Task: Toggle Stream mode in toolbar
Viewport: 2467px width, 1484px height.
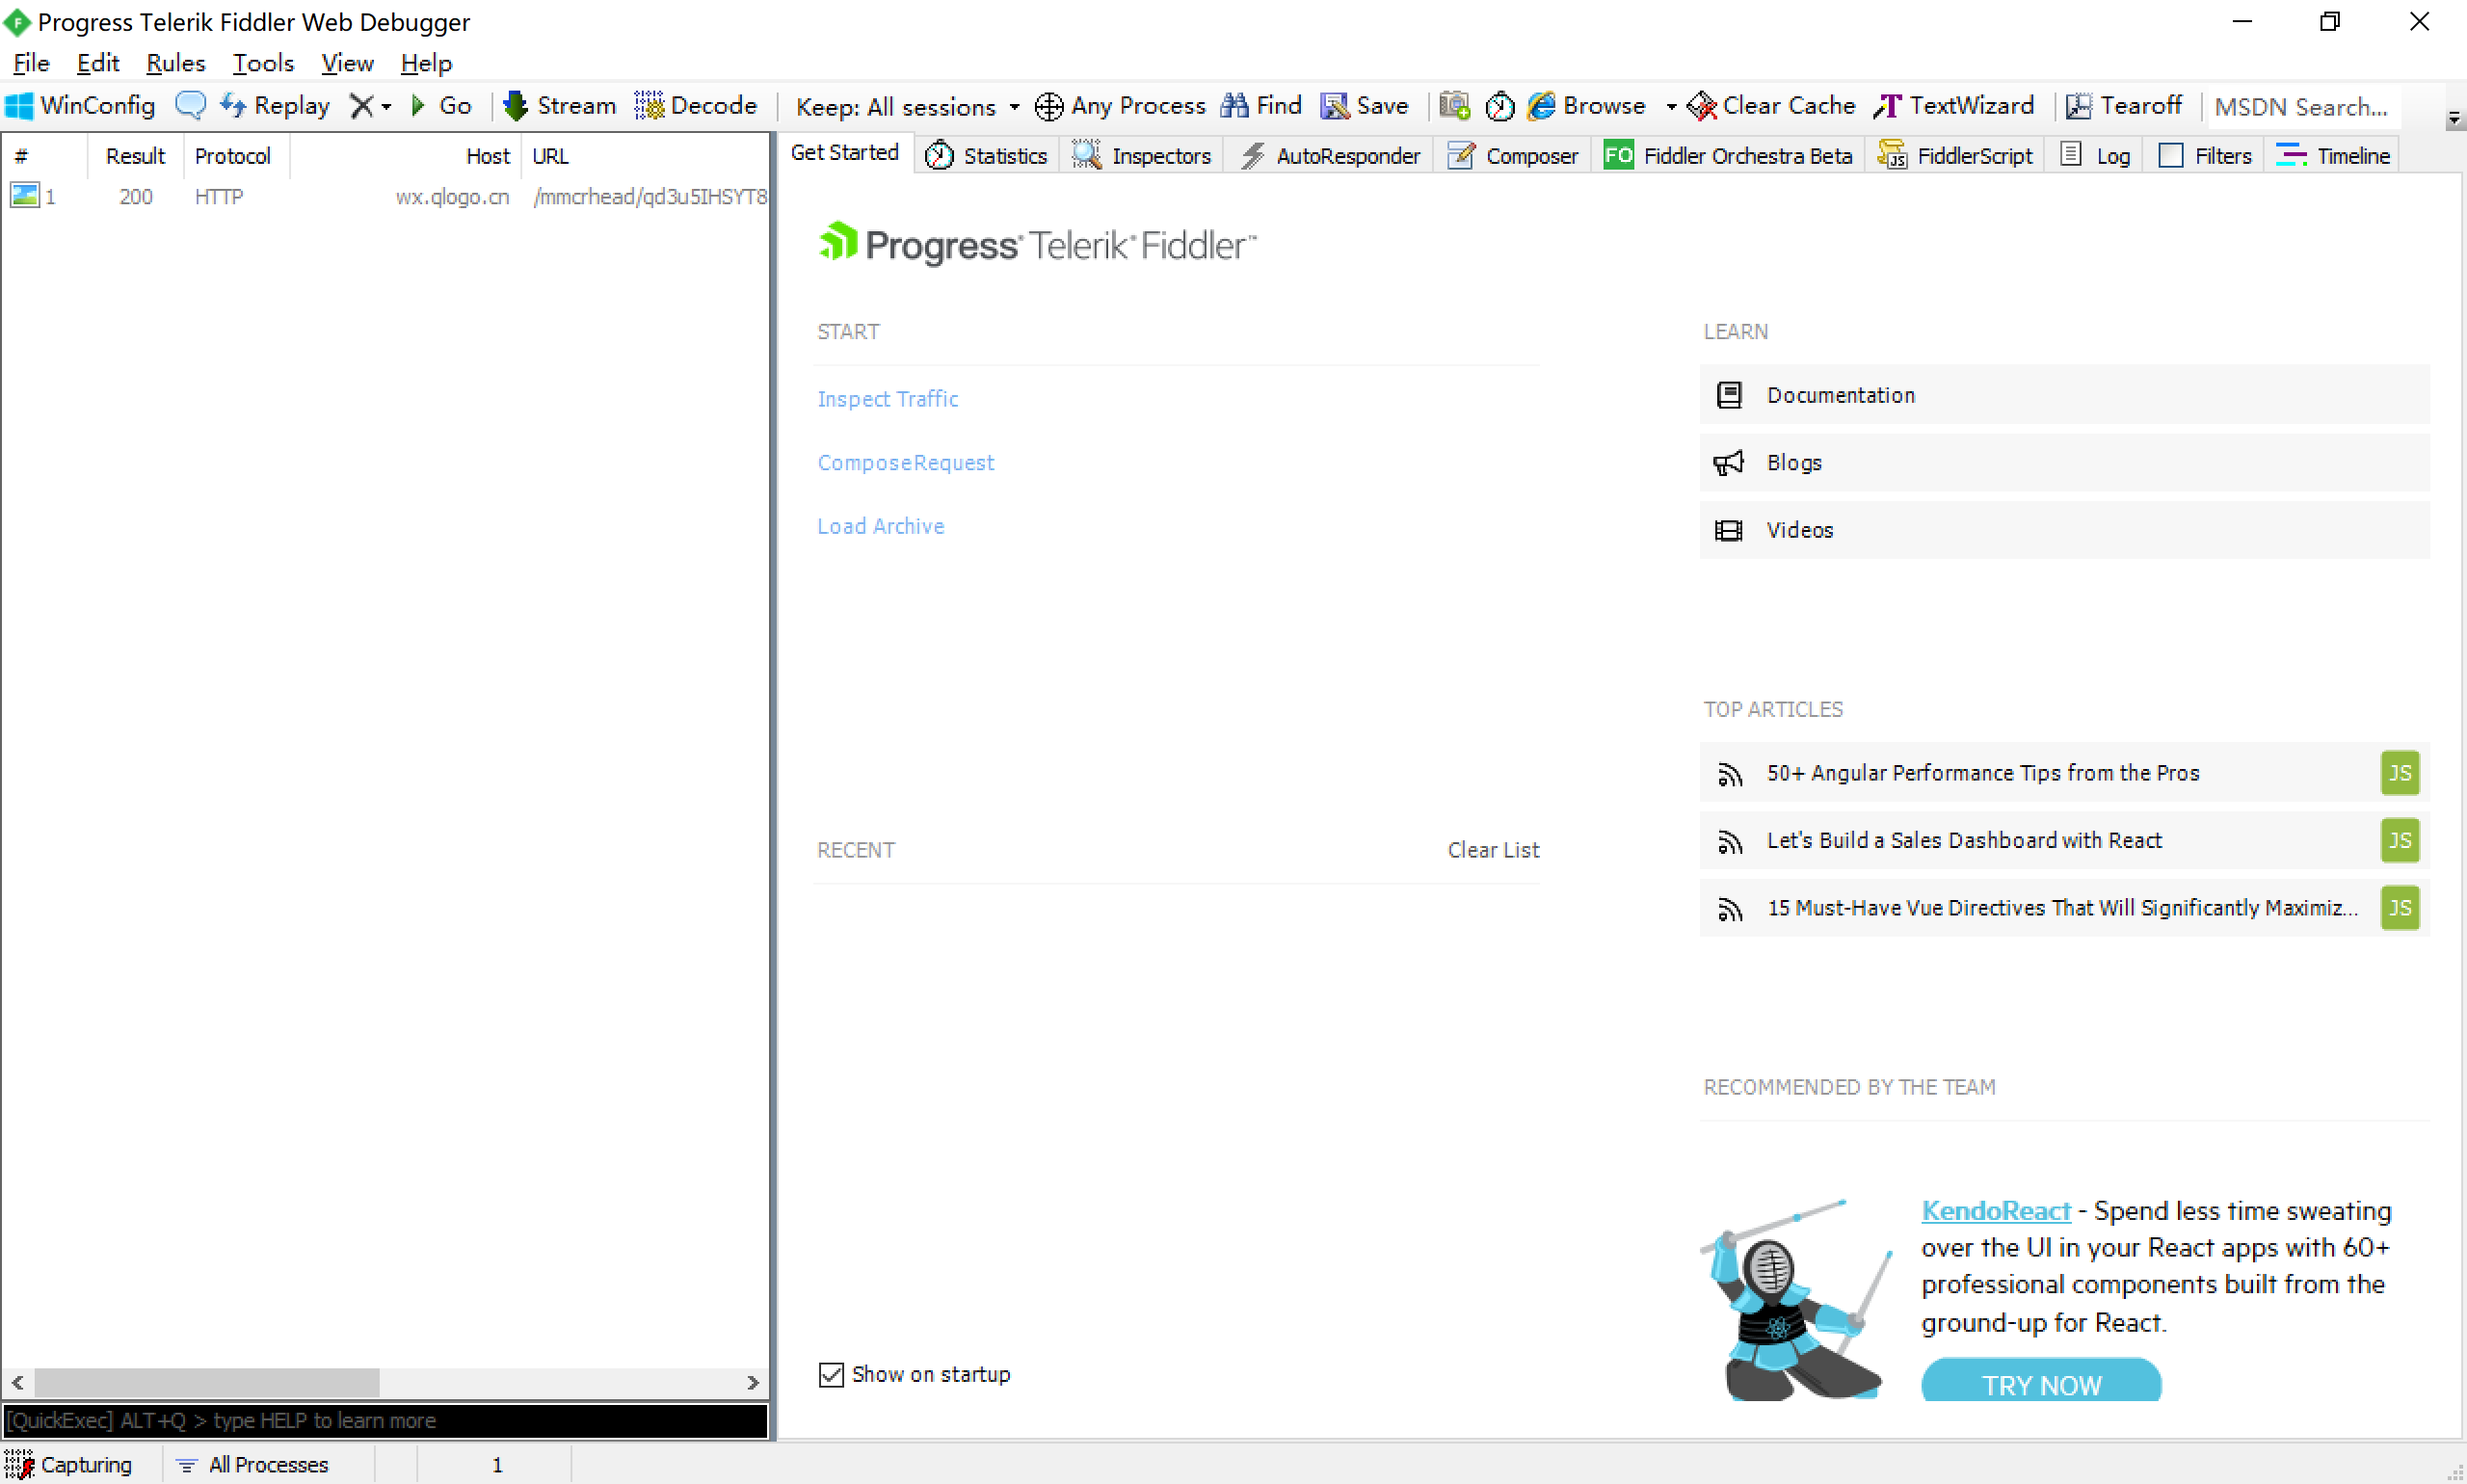Action: tap(559, 106)
